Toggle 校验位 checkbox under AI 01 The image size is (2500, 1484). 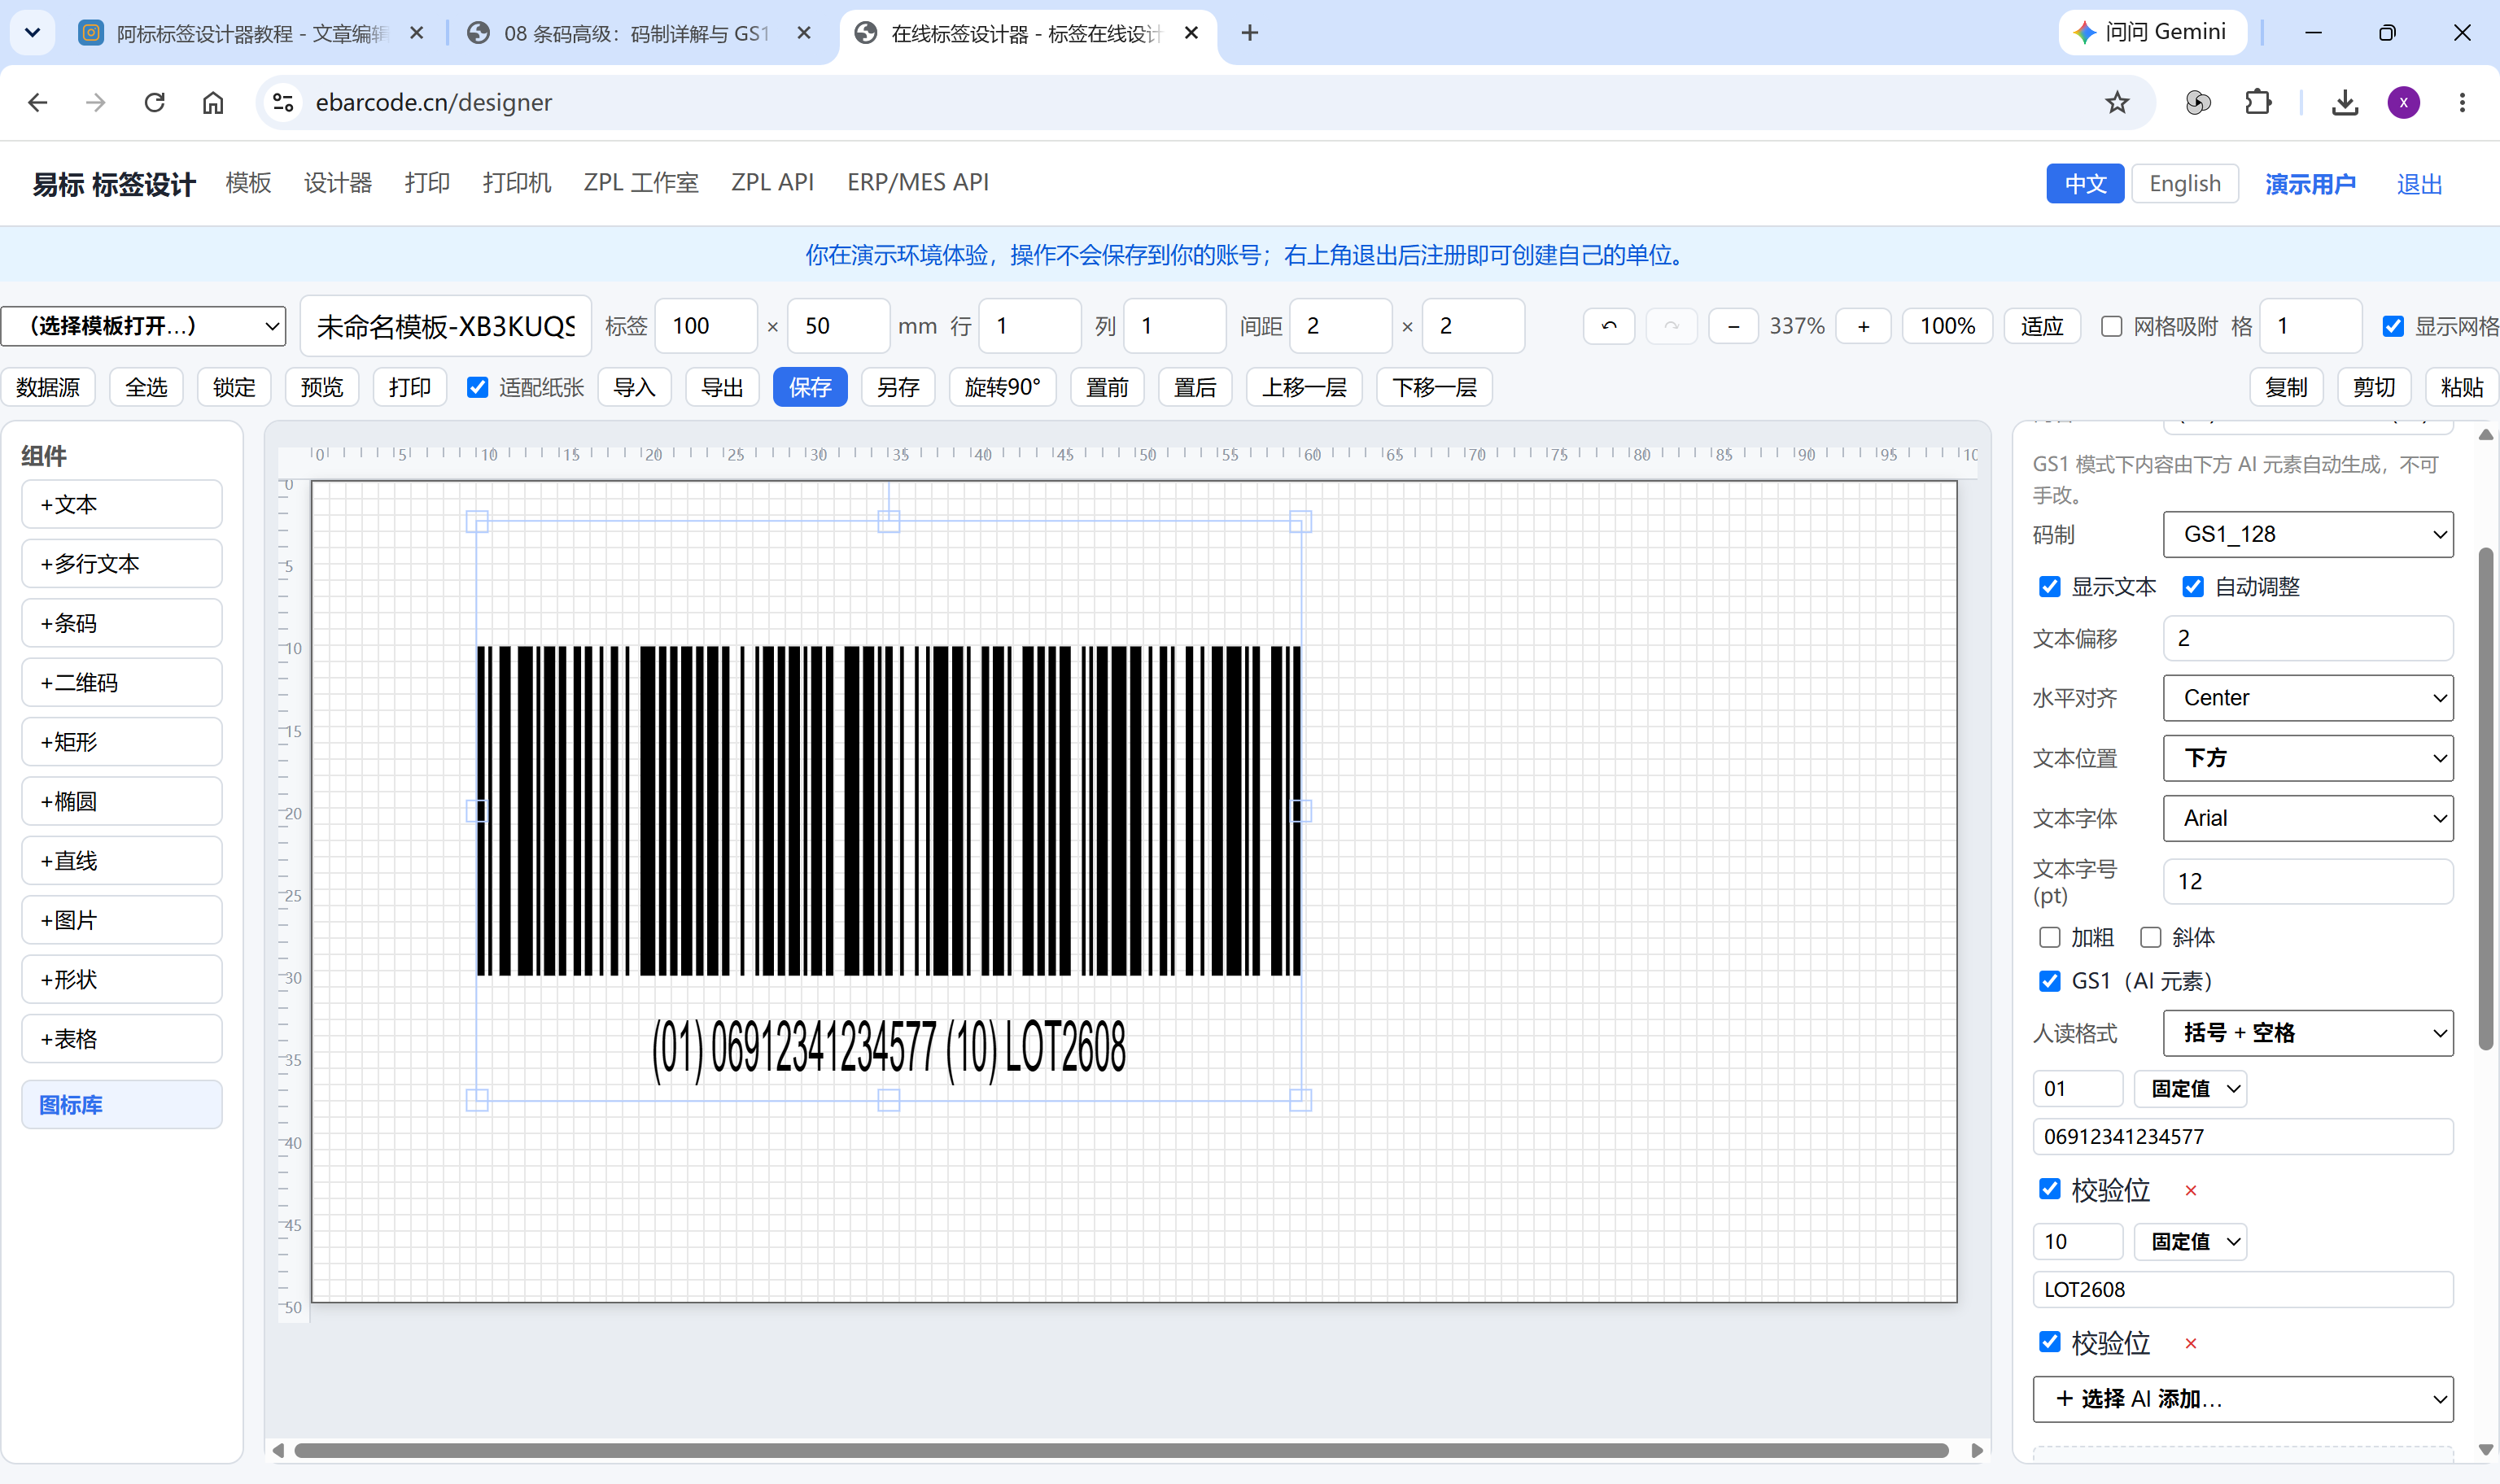coord(2049,1189)
